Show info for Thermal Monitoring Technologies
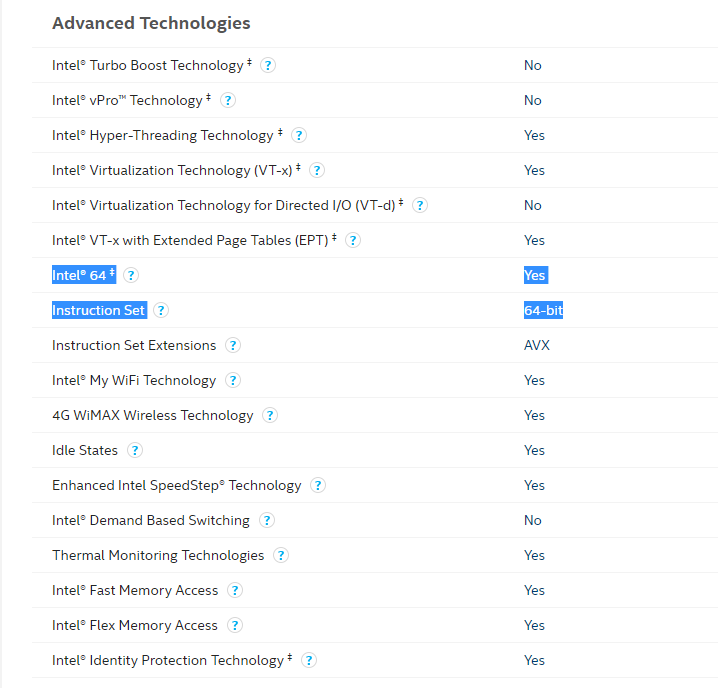Screen dimensions: 718x688 click(281, 555)
